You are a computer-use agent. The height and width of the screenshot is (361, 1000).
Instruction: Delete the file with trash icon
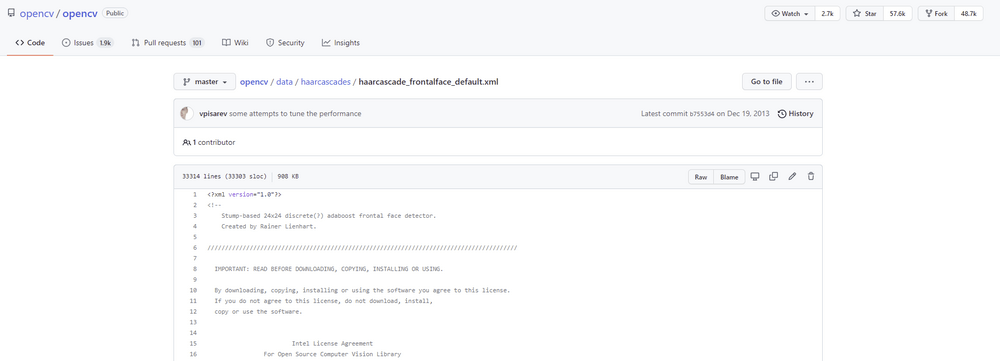point(811,177)
